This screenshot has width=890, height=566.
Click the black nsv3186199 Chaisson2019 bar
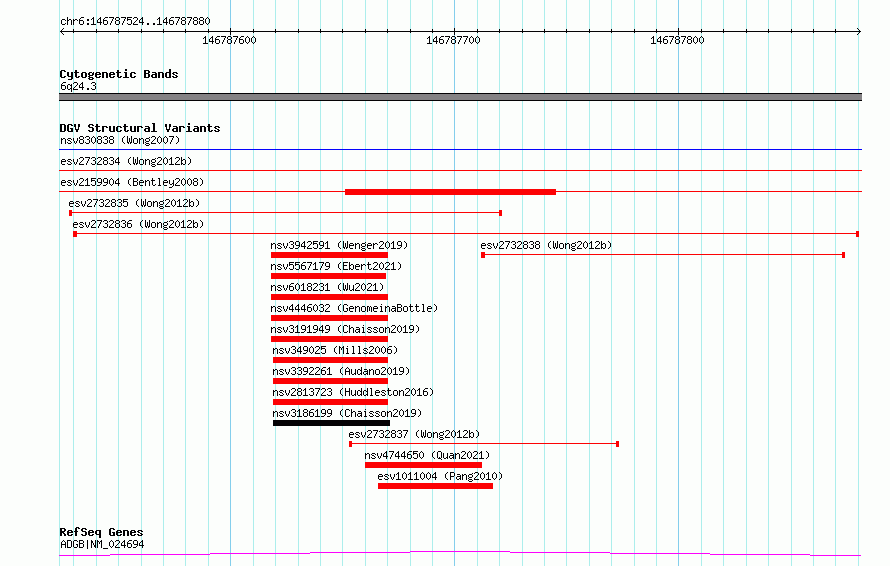331,423
